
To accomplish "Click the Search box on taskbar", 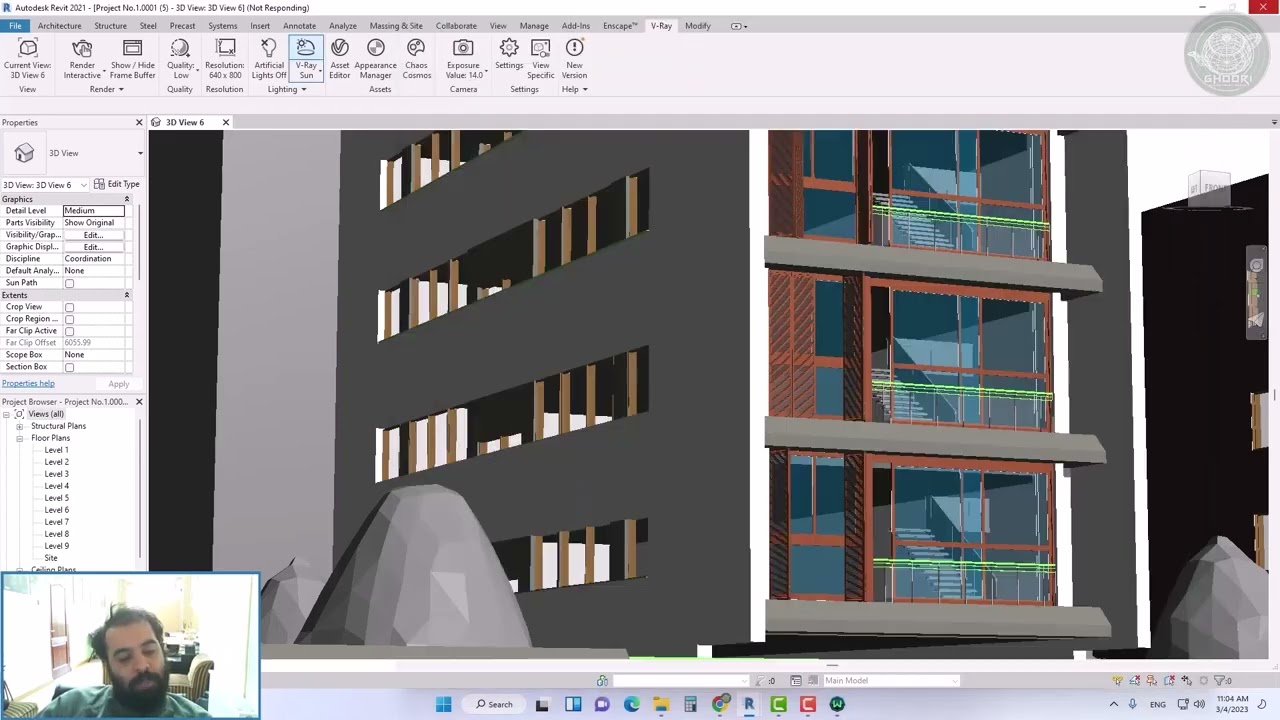I will [495, 704].
